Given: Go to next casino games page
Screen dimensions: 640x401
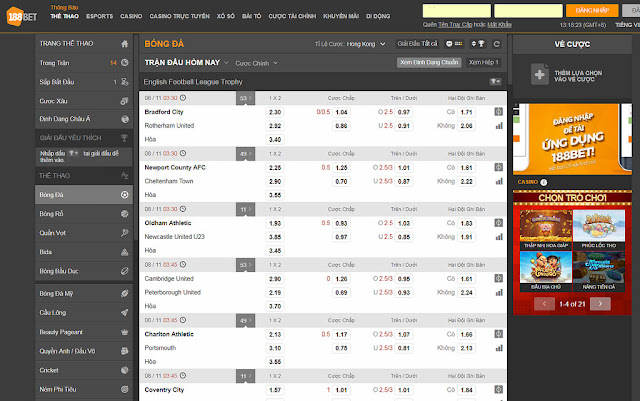Looking at the screenshot, I should 600,304.
